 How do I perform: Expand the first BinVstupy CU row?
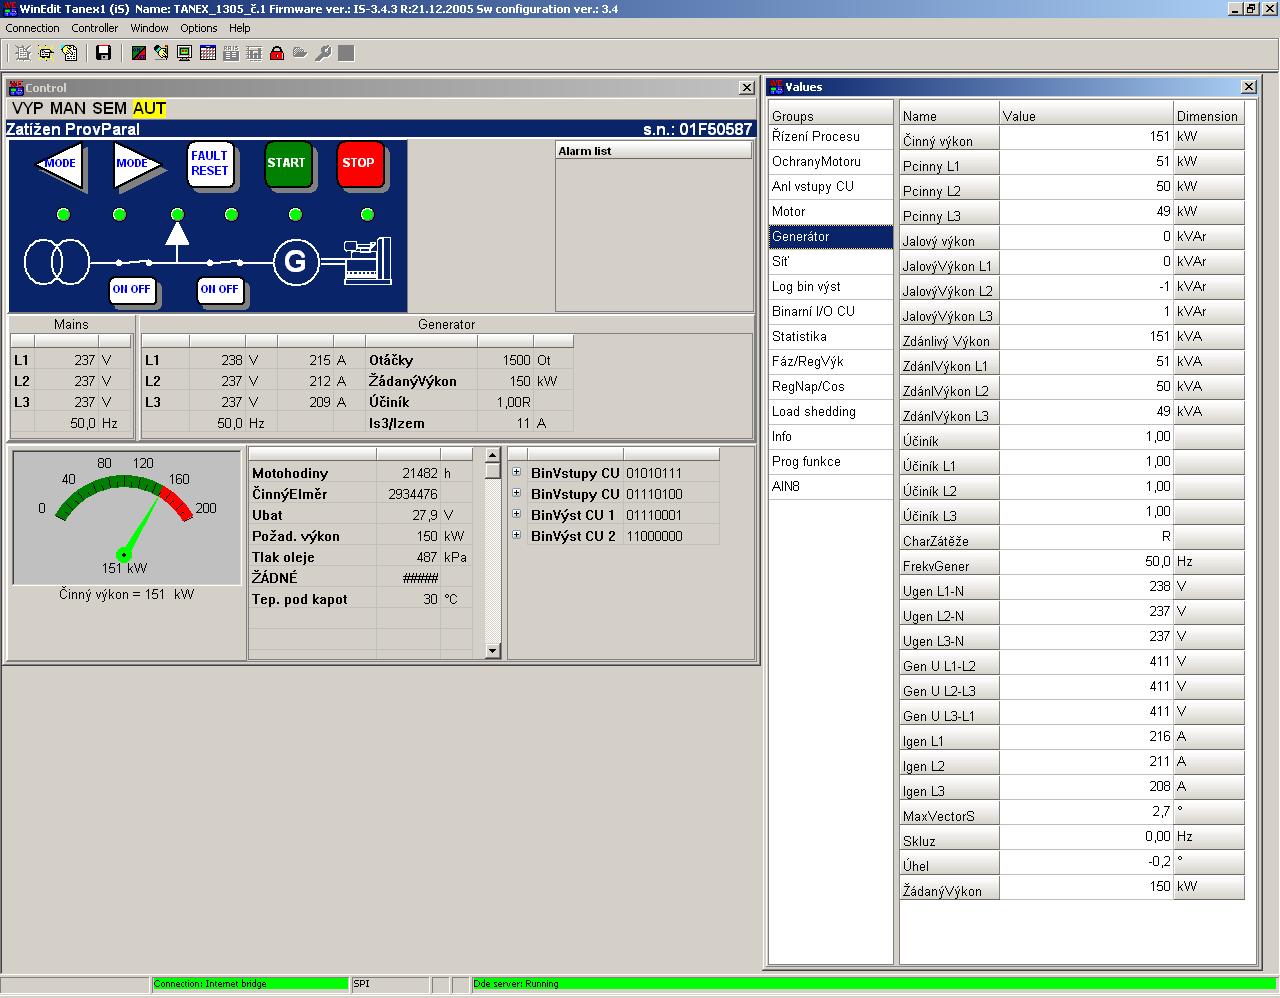(517, 473)
